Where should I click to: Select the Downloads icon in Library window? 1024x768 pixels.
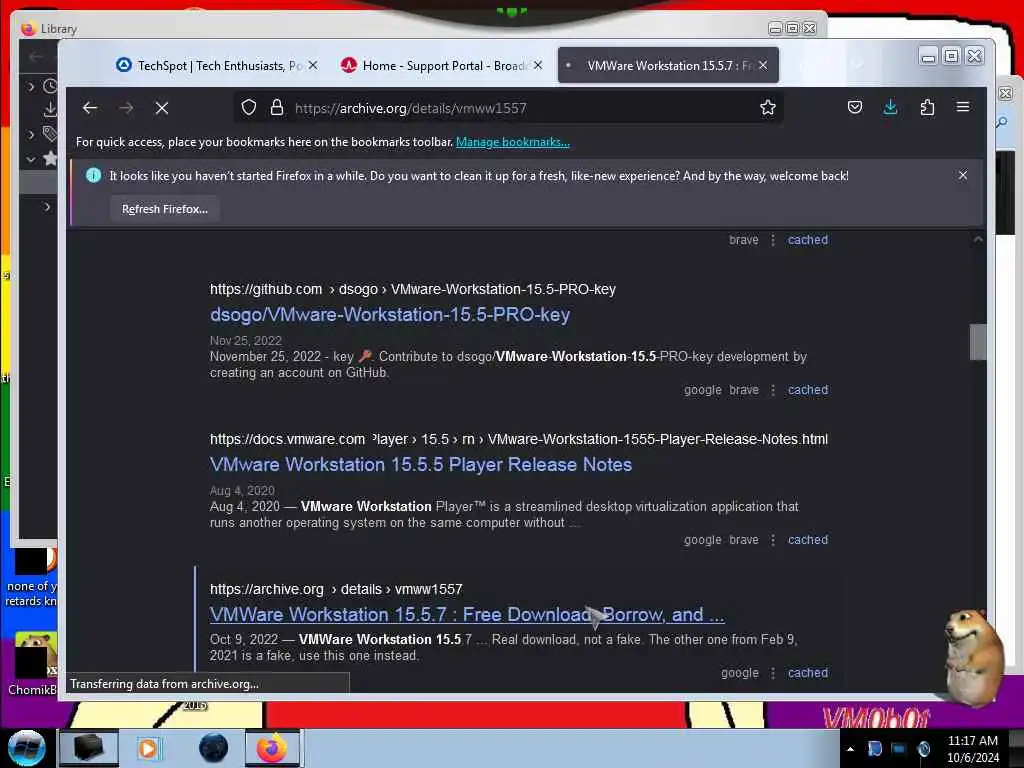pyautogui.click(x=50, y=110)
